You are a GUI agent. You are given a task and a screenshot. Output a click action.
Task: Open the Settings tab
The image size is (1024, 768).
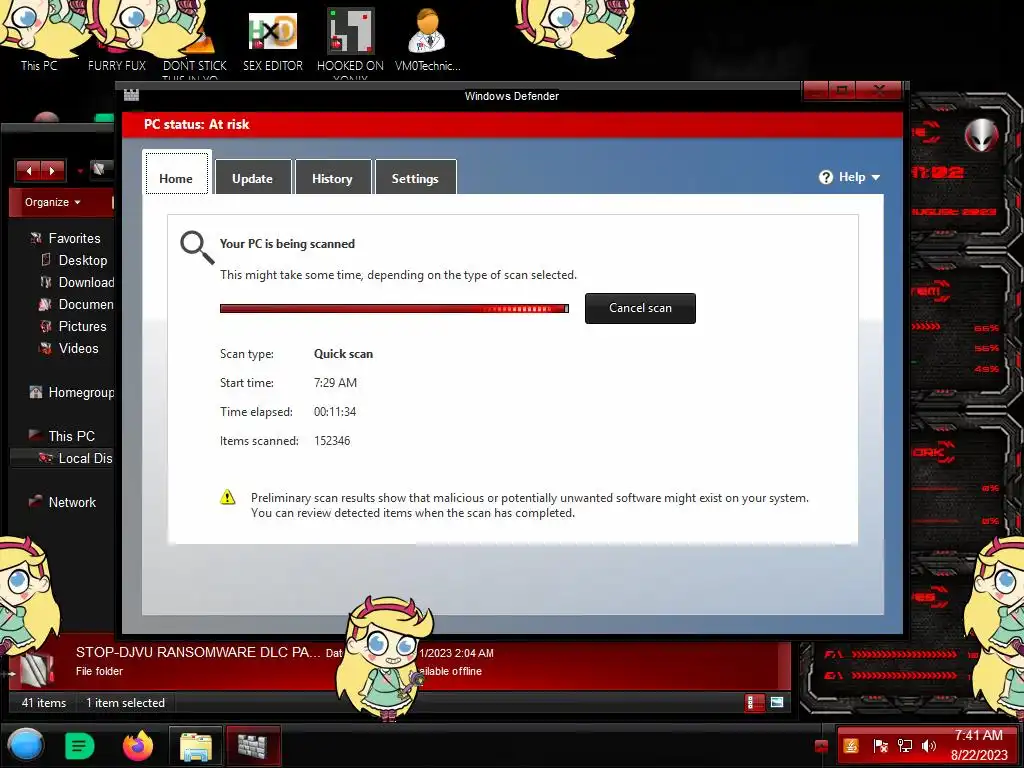(415, 177)
